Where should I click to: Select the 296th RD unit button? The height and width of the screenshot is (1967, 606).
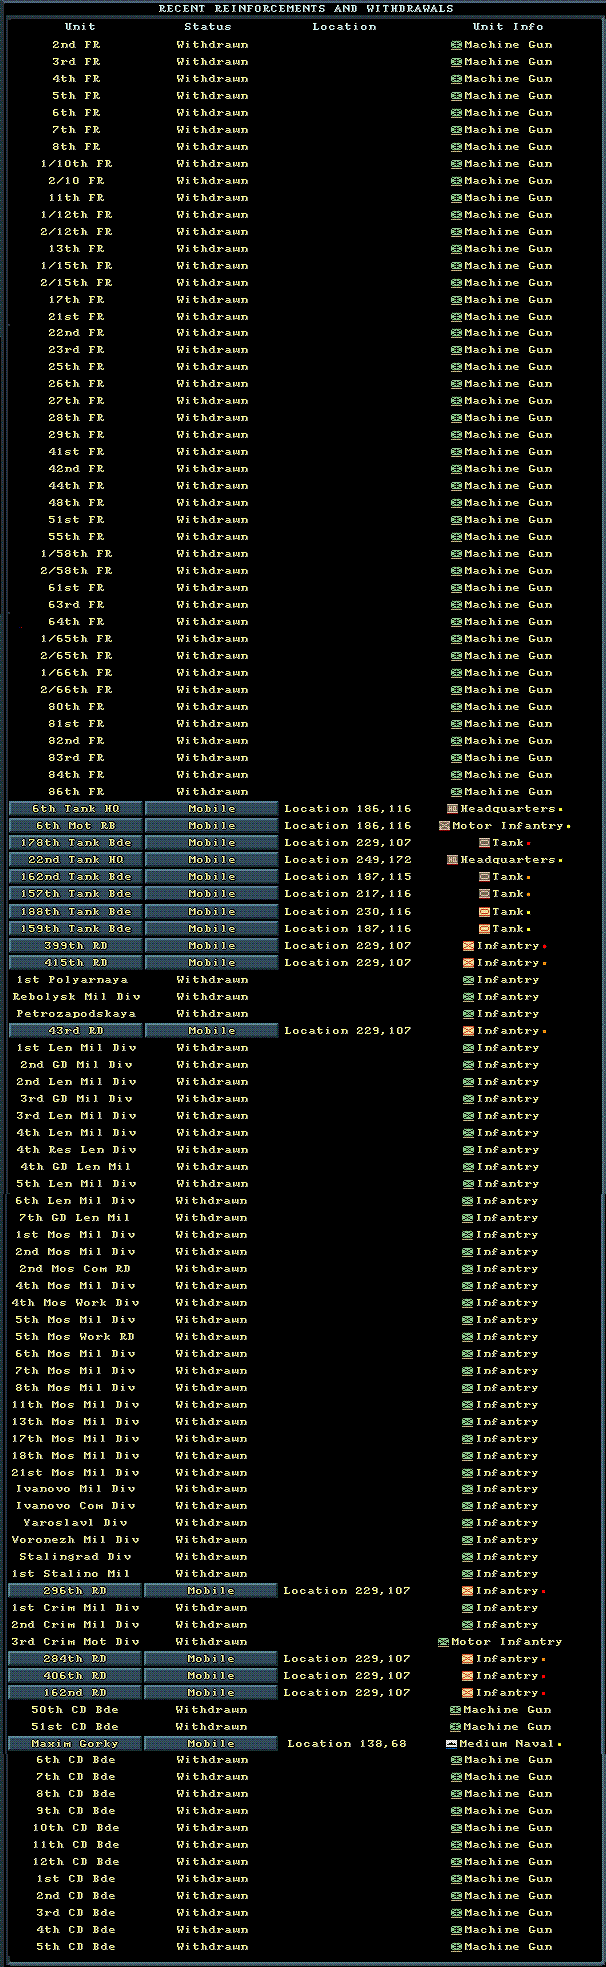(76, 1591)
